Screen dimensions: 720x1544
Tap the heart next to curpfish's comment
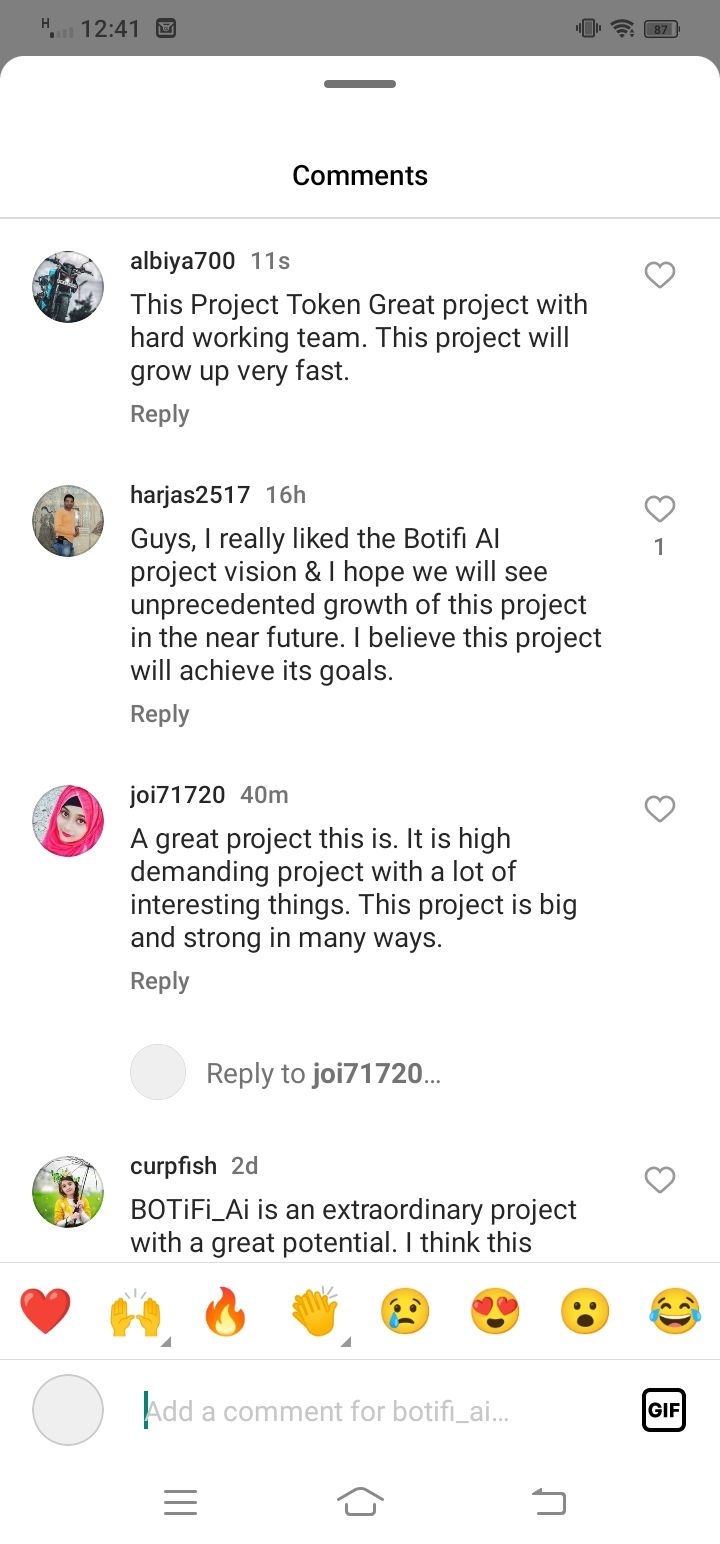click(x=660, y=1180)
